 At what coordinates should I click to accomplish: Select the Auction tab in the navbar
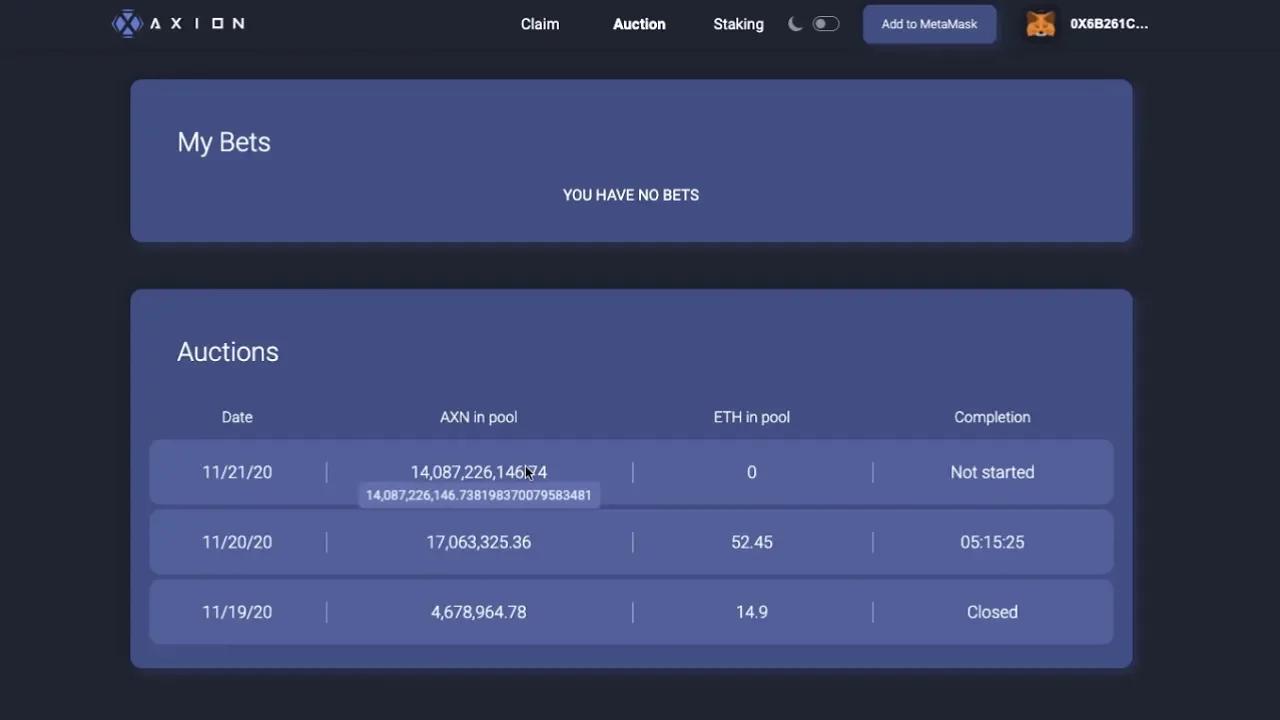[638, 24]
